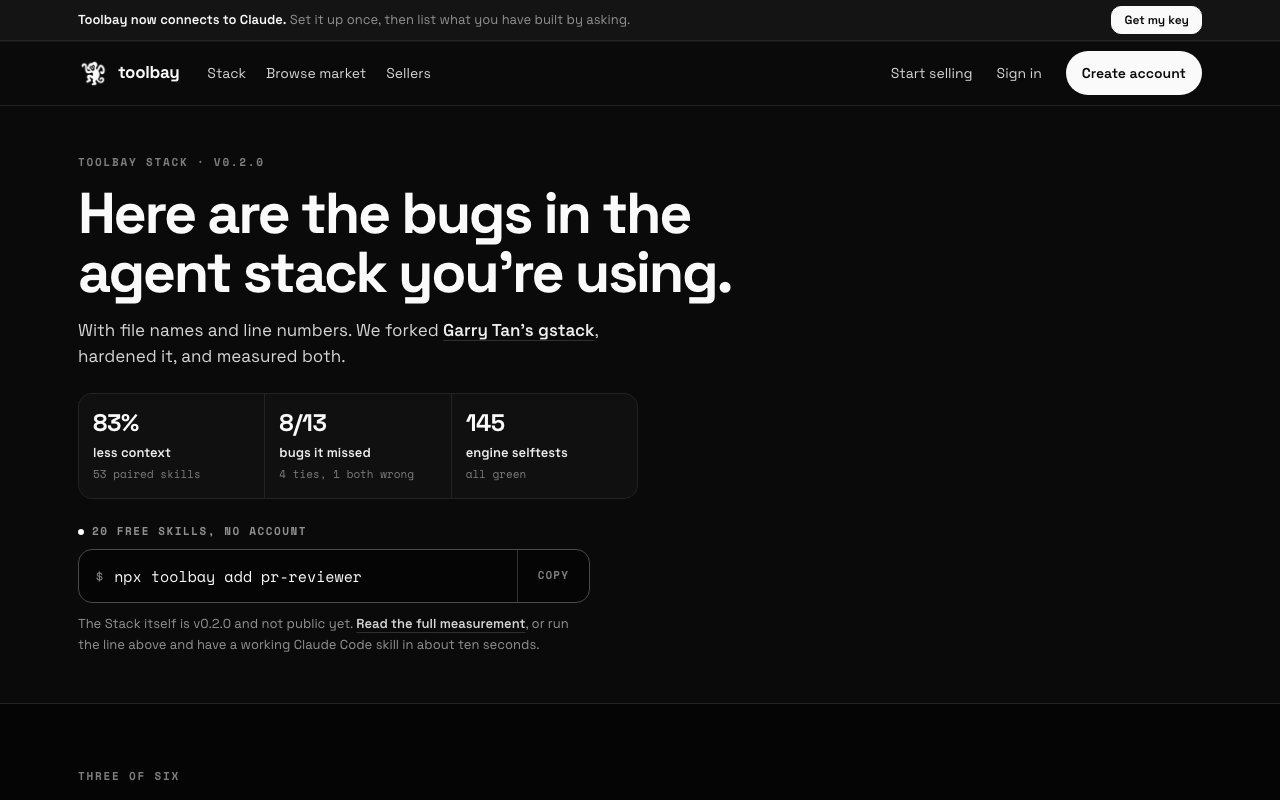Click the toolbay monkey logo icon
The image size is (1280, 800).
(x=93, y=73)
